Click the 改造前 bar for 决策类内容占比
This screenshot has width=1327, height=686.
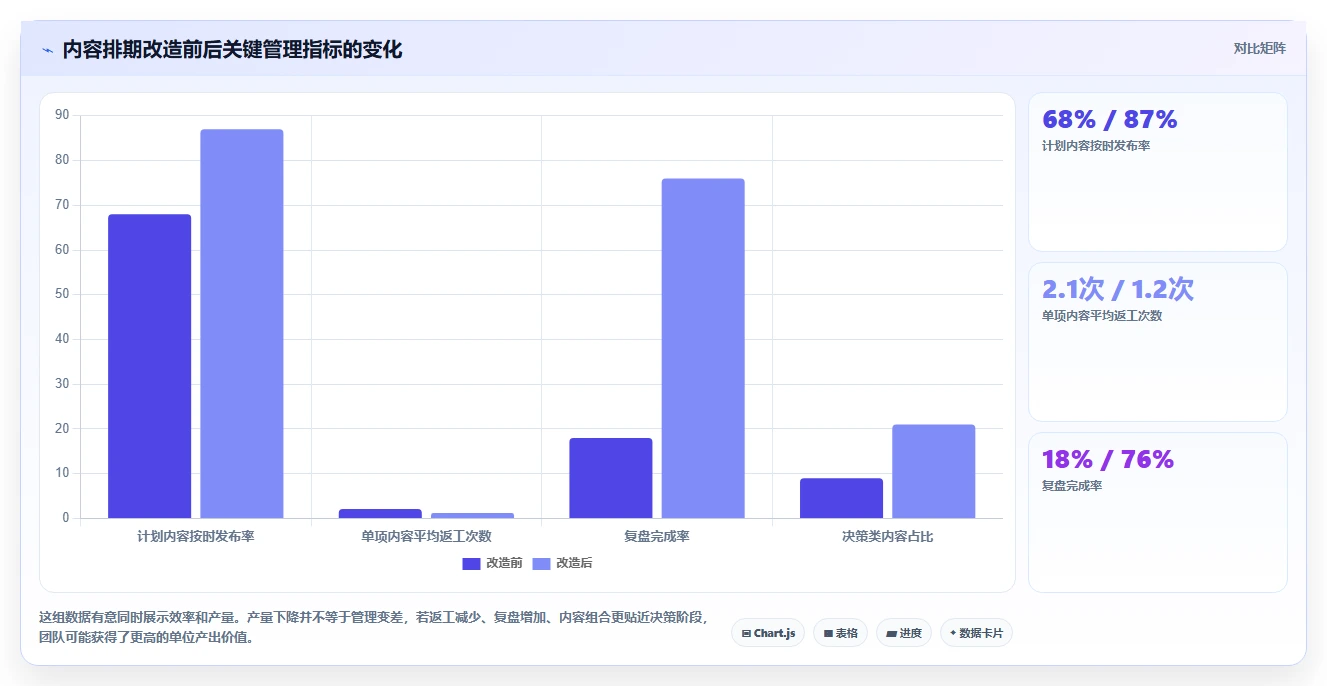coord(841,498)
